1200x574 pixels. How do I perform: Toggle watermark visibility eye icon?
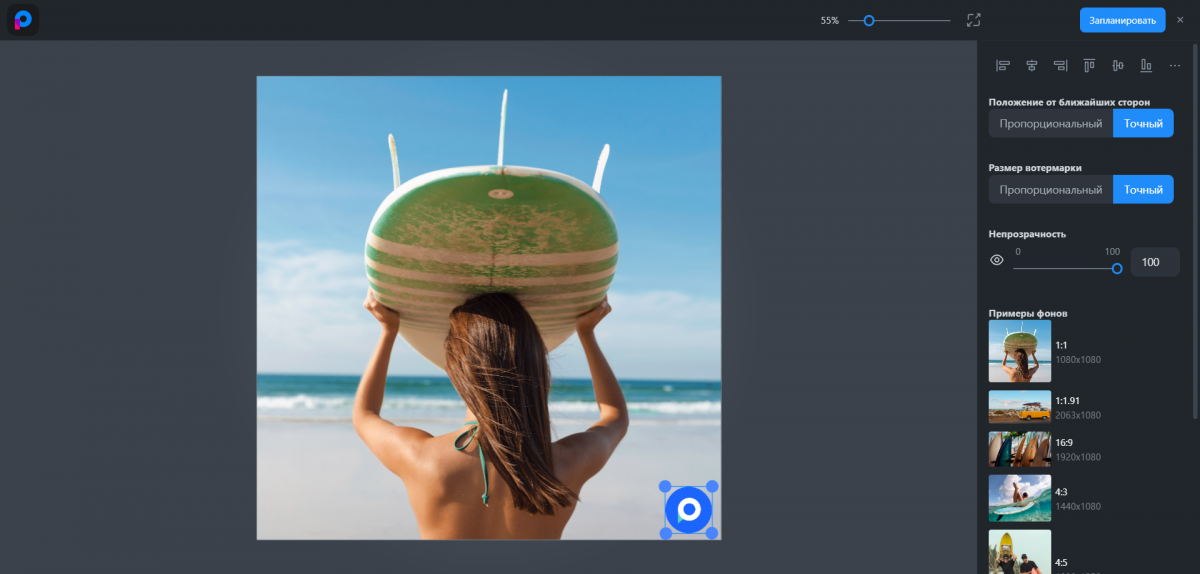point(997,260)
